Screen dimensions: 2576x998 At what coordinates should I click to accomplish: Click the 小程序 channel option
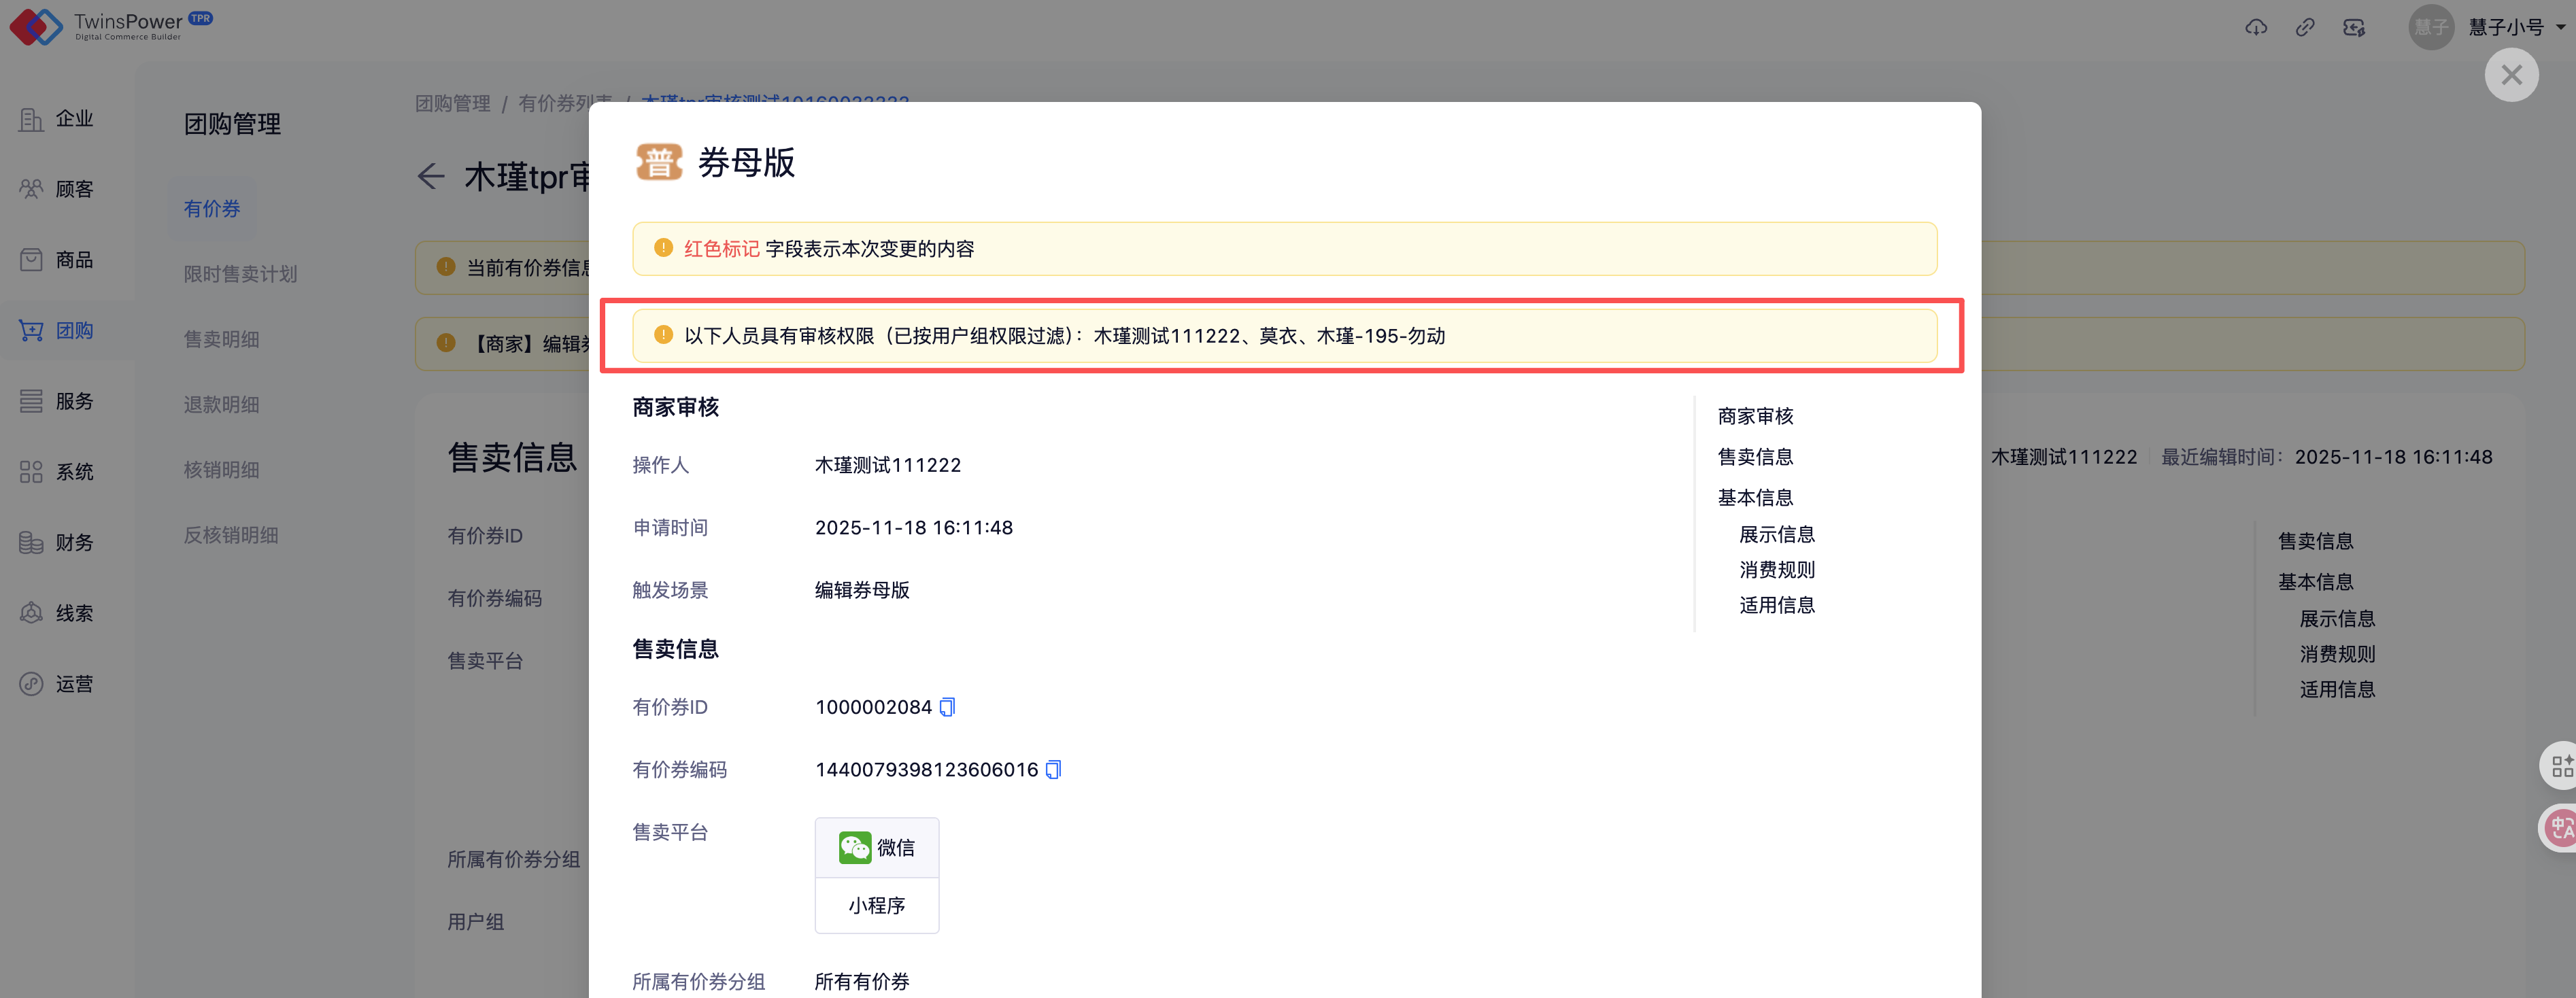(x=876, y=906)
